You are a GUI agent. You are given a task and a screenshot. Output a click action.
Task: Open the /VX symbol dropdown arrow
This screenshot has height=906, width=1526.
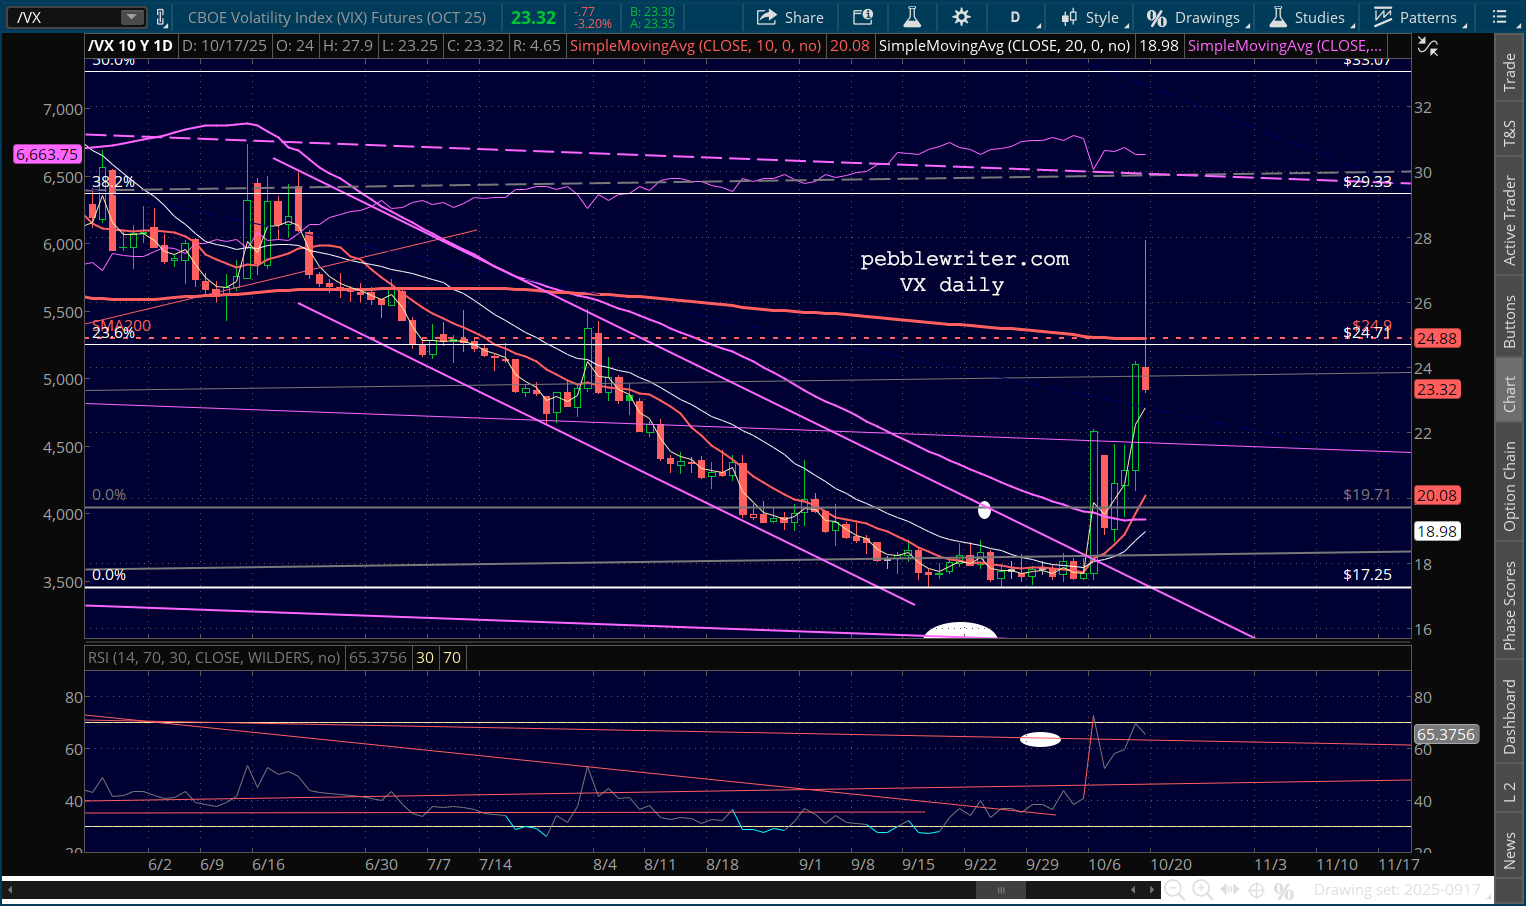[132, 17]
